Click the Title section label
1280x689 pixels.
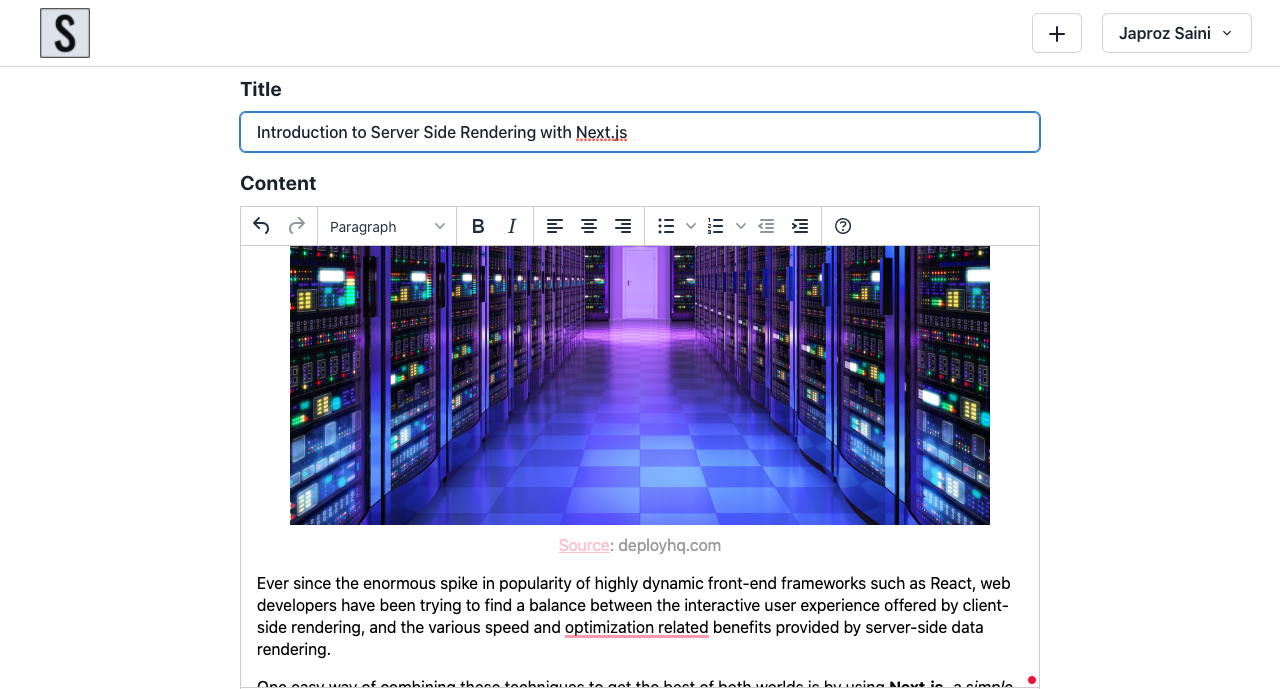click(x=261, y=89)
